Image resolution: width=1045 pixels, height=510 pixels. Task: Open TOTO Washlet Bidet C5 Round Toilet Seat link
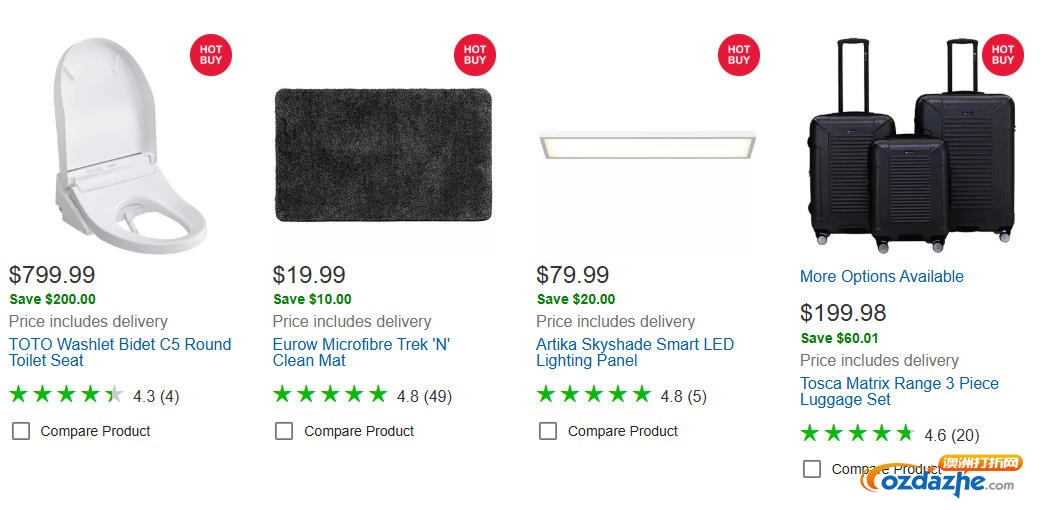(x=120, y=352)
